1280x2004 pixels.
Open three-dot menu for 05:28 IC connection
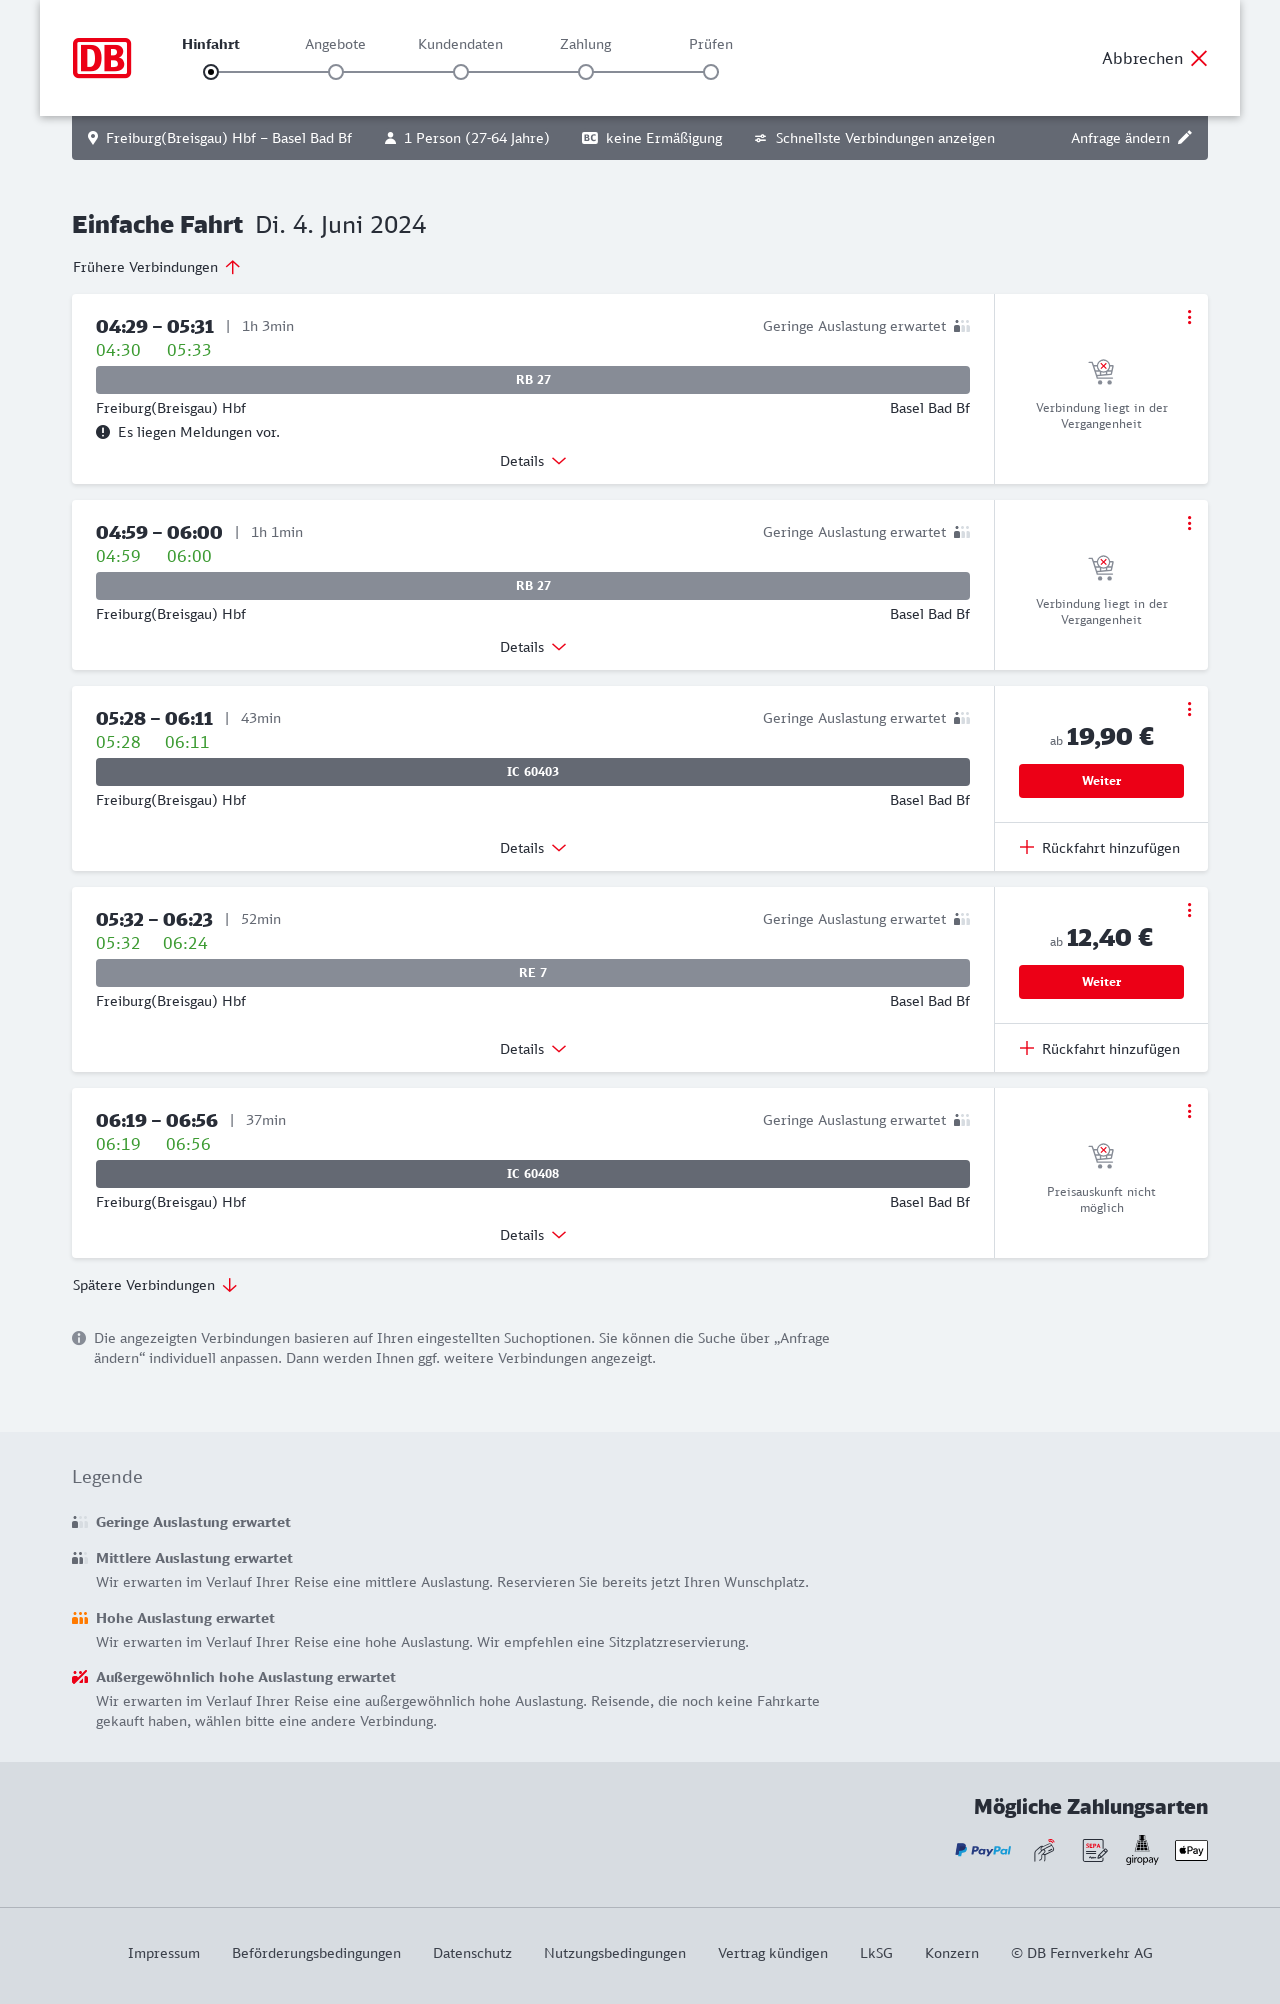point(1189,709)
